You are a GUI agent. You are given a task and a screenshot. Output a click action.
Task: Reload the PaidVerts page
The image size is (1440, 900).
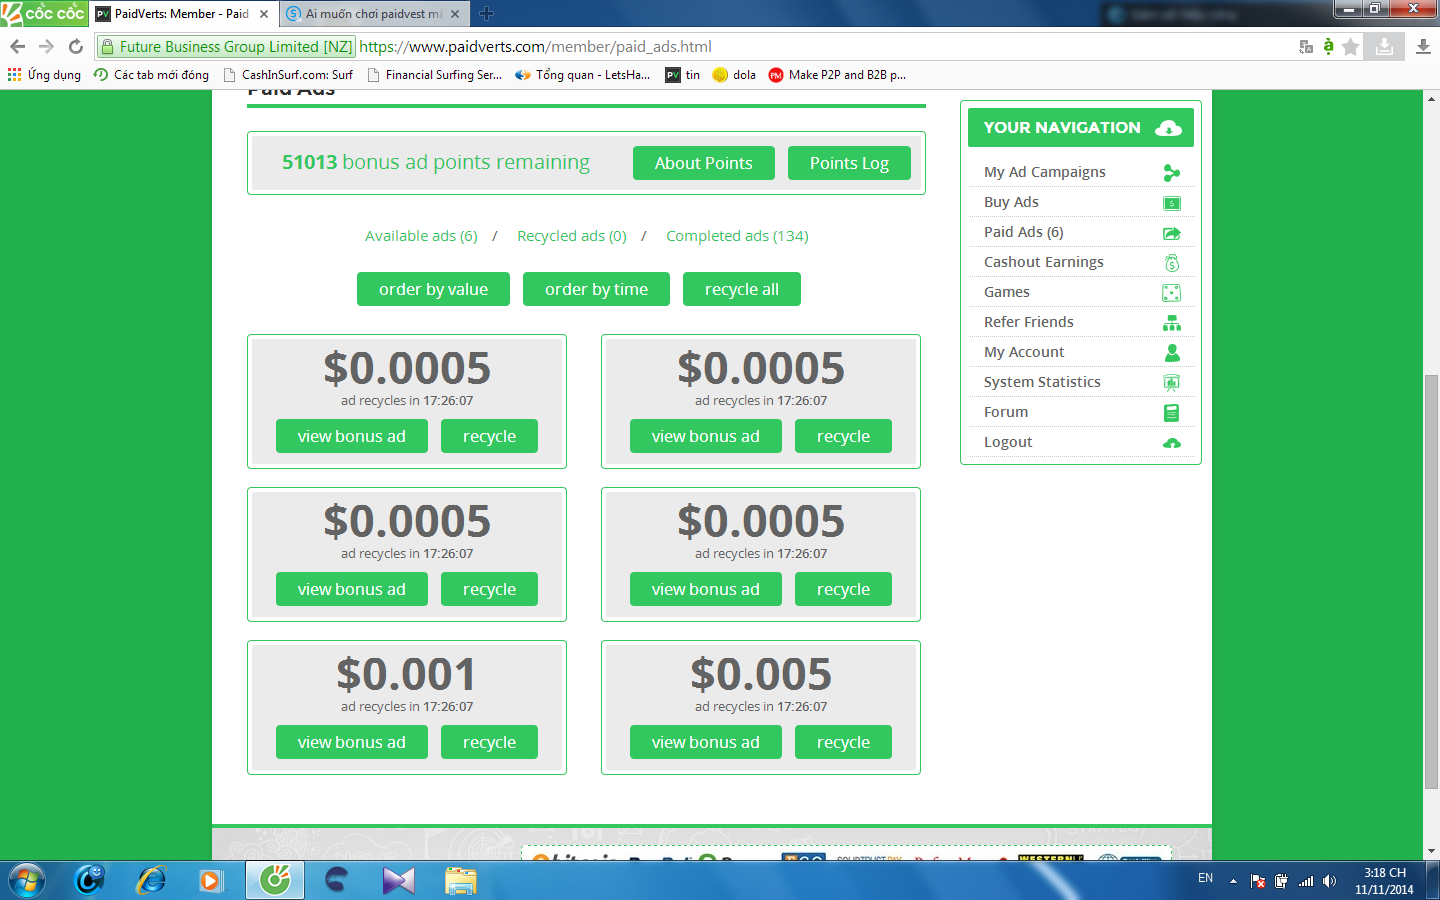75,46
